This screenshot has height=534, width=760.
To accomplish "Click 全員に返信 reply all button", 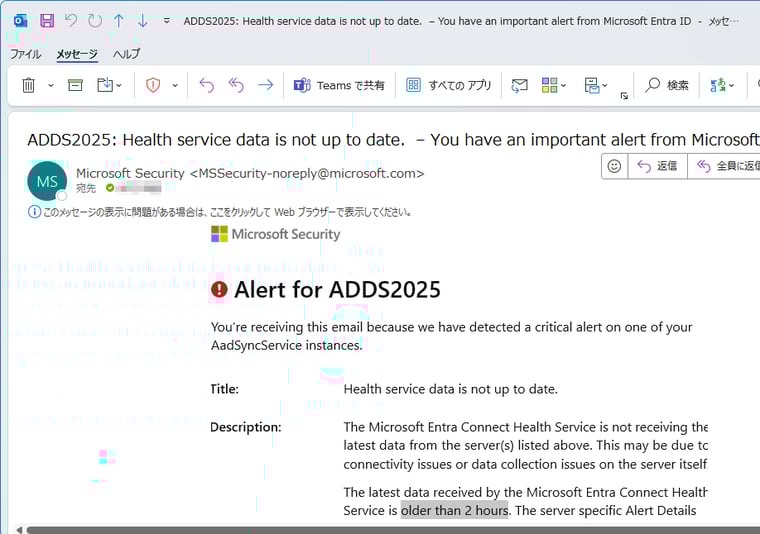I will [725, 166].
